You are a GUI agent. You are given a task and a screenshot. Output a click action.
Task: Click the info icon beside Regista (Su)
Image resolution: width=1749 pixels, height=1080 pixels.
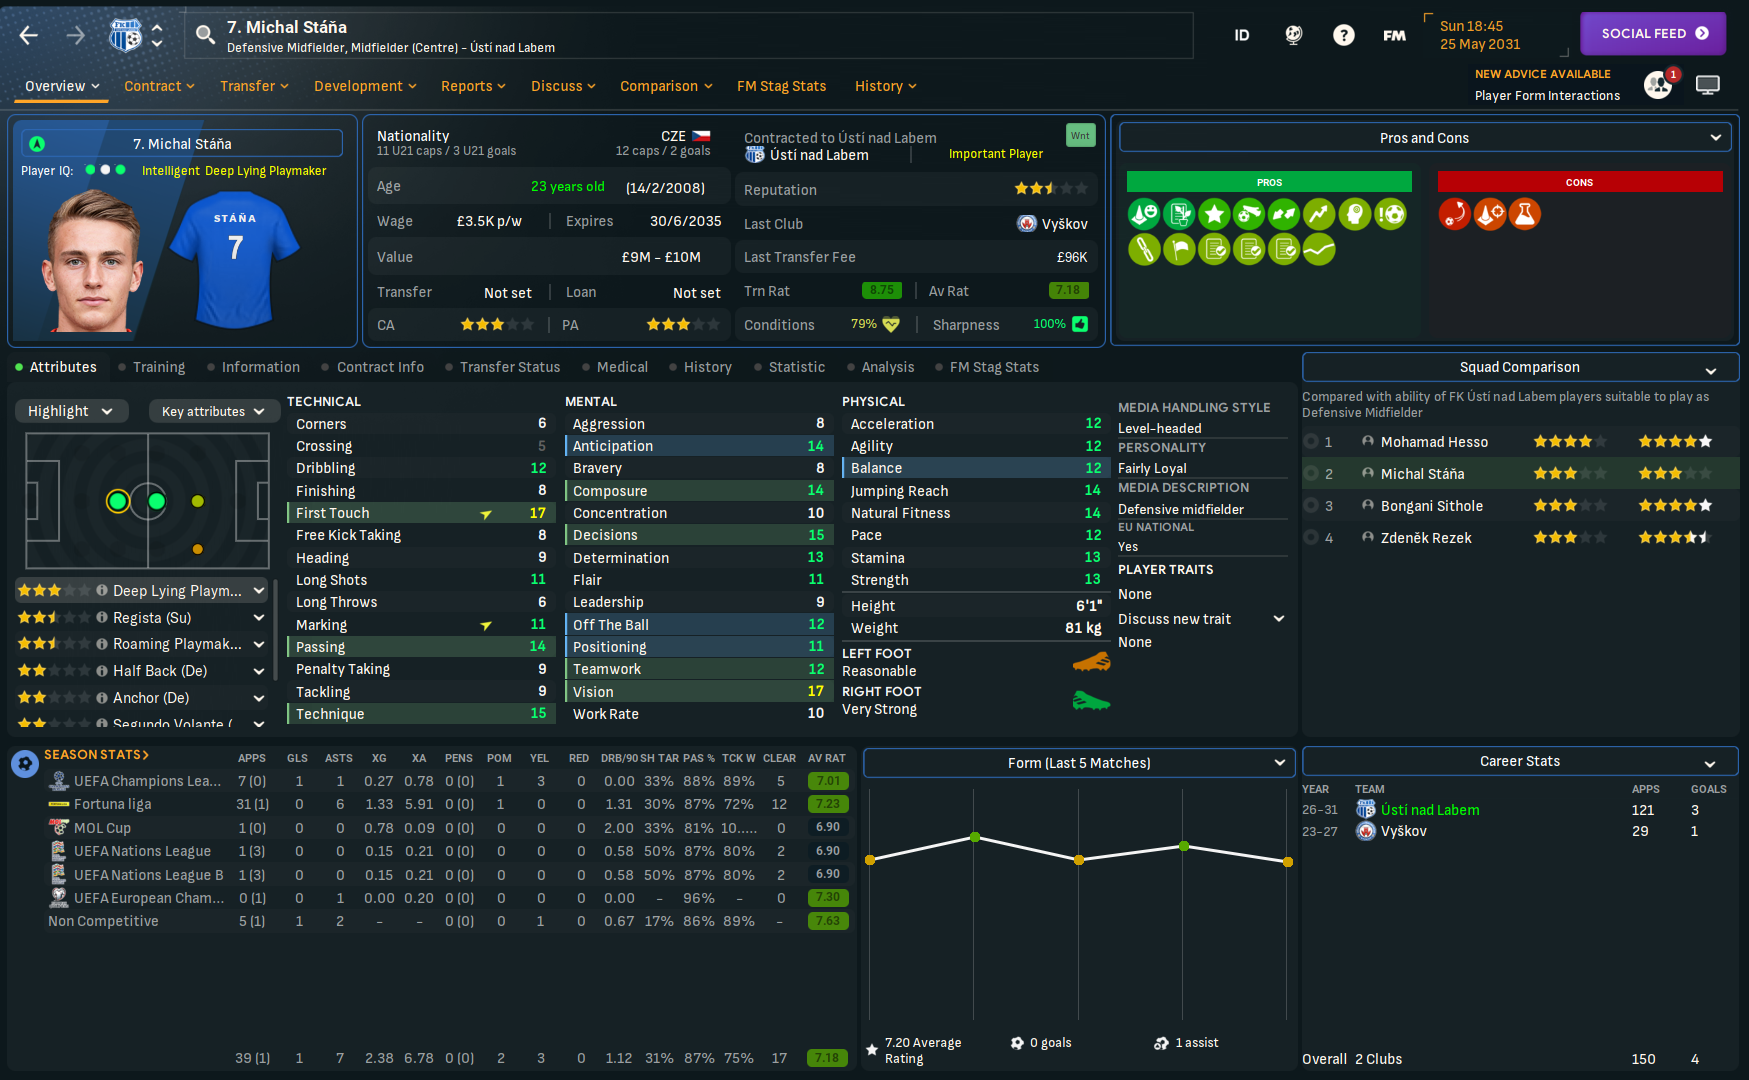pyautogui.click(x=102, y=617)
